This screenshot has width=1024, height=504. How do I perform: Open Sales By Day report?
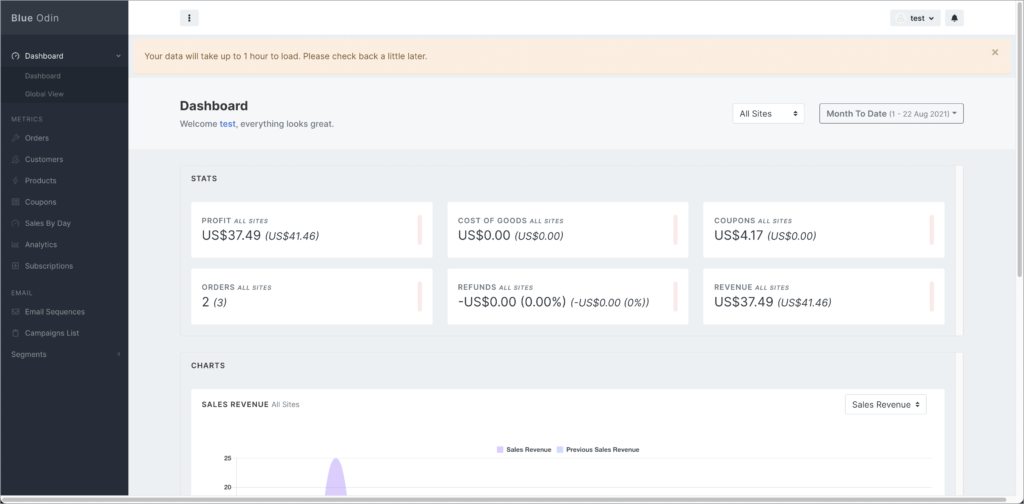click(48, 223)
